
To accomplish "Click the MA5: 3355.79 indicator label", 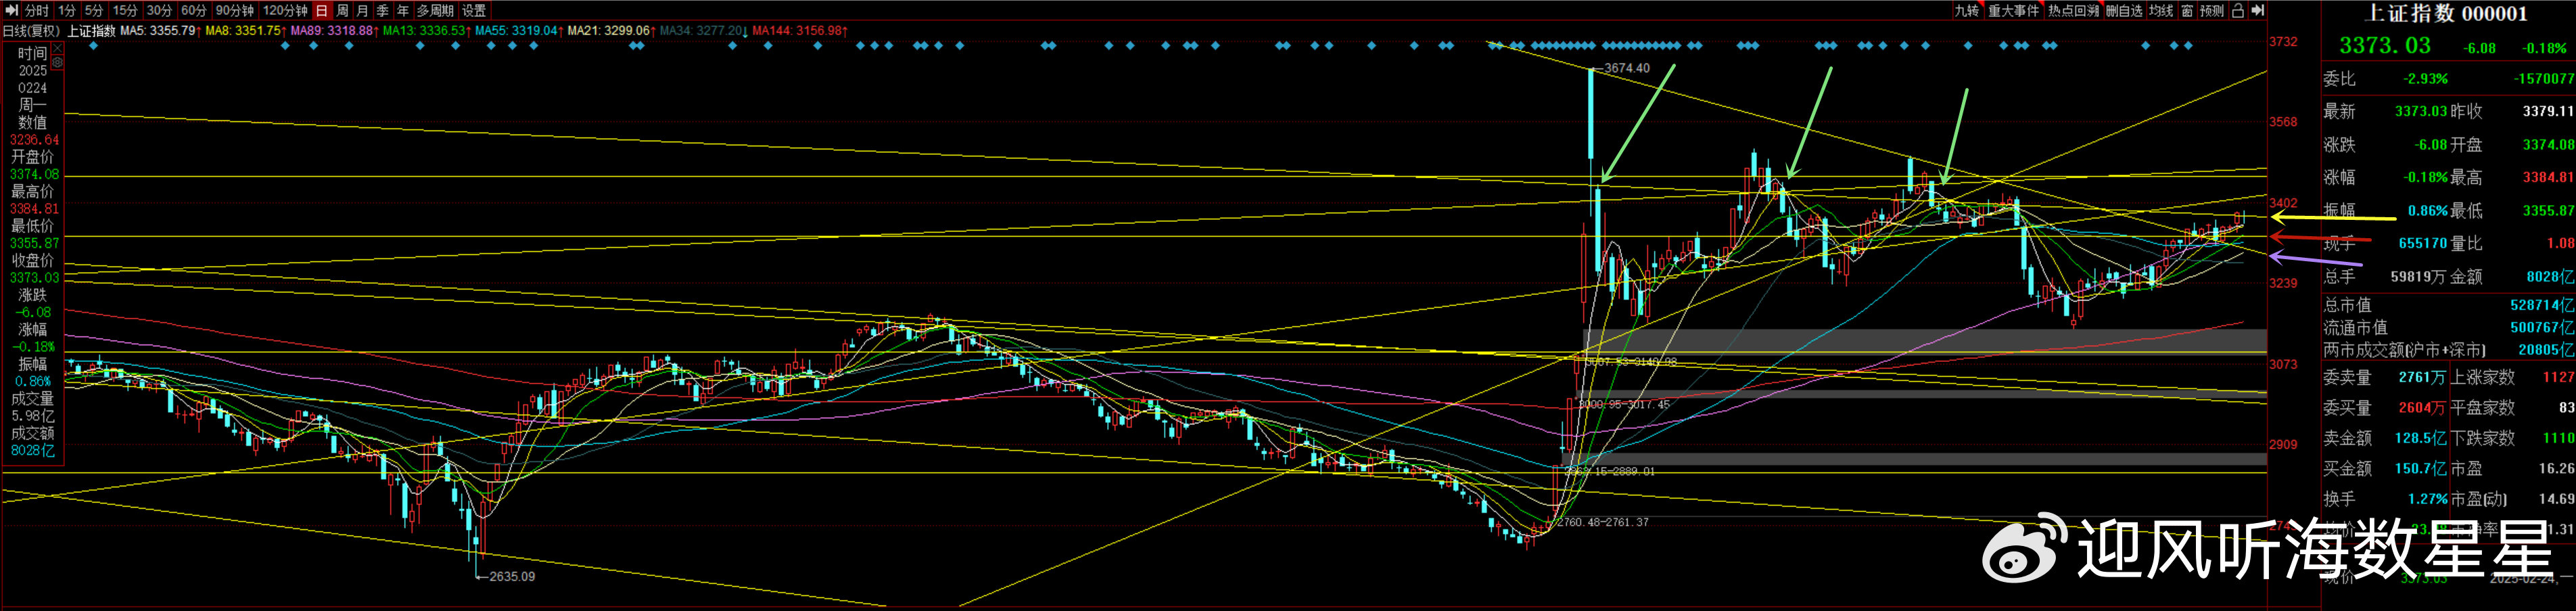I will click(x=160, y=31).
